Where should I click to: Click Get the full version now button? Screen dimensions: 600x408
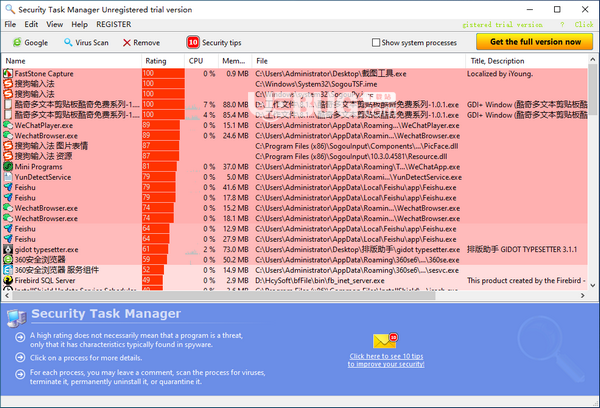pyautogui.click(x=535, y=42)
